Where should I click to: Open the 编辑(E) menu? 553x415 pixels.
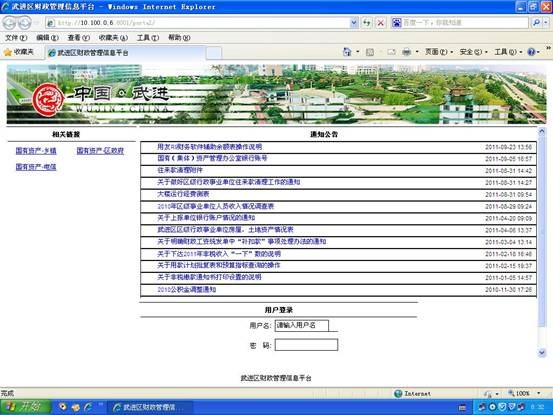point(47,37)
